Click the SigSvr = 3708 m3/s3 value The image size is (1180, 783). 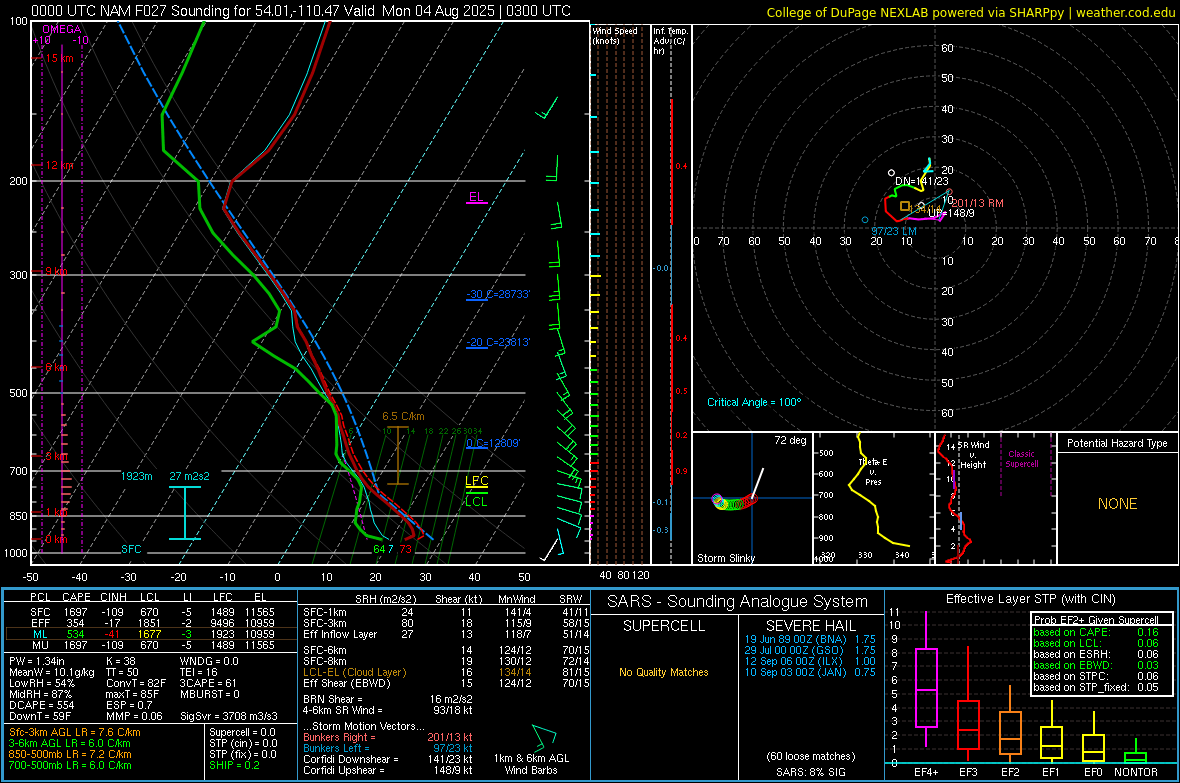point(229,716)
